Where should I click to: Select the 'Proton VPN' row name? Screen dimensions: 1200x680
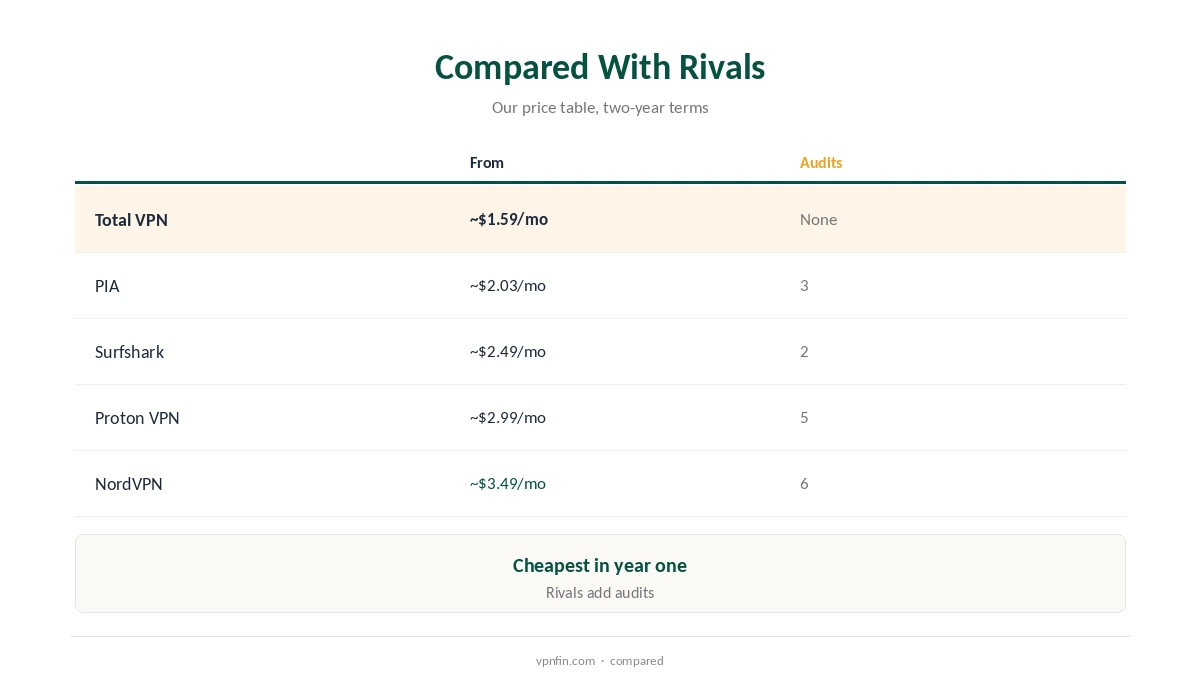tap(137, 418)
